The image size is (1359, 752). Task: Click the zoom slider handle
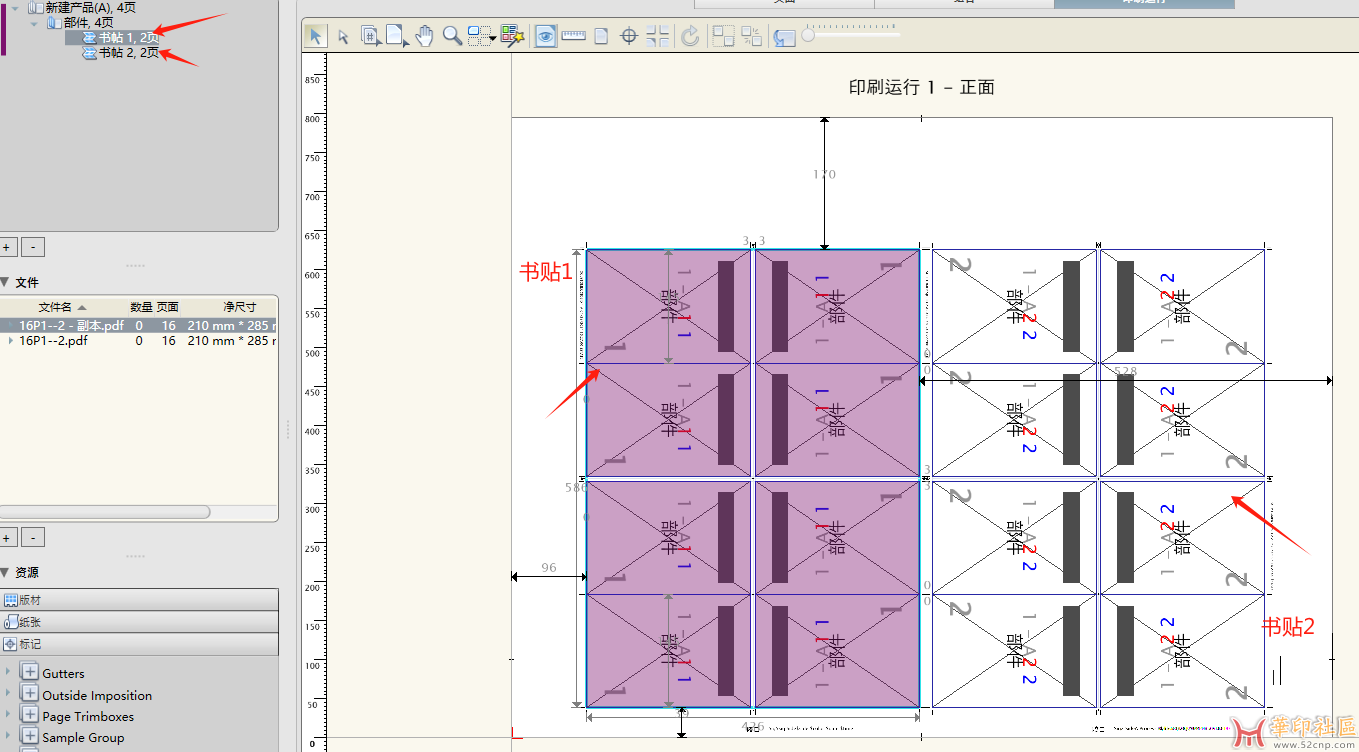(808, 35)
